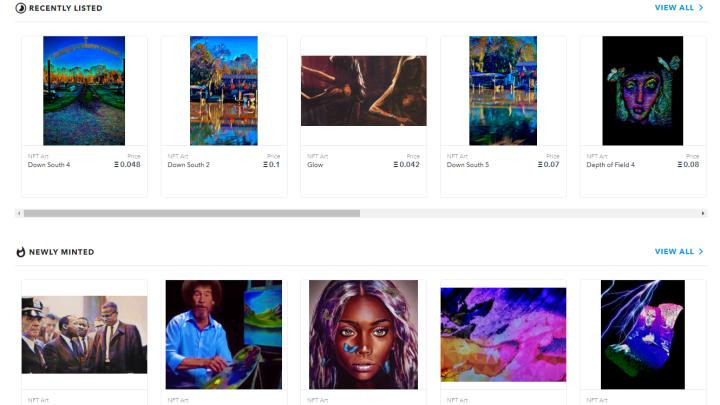
Task: Click the scrollbar right arrow
Action: click(703, 213)
